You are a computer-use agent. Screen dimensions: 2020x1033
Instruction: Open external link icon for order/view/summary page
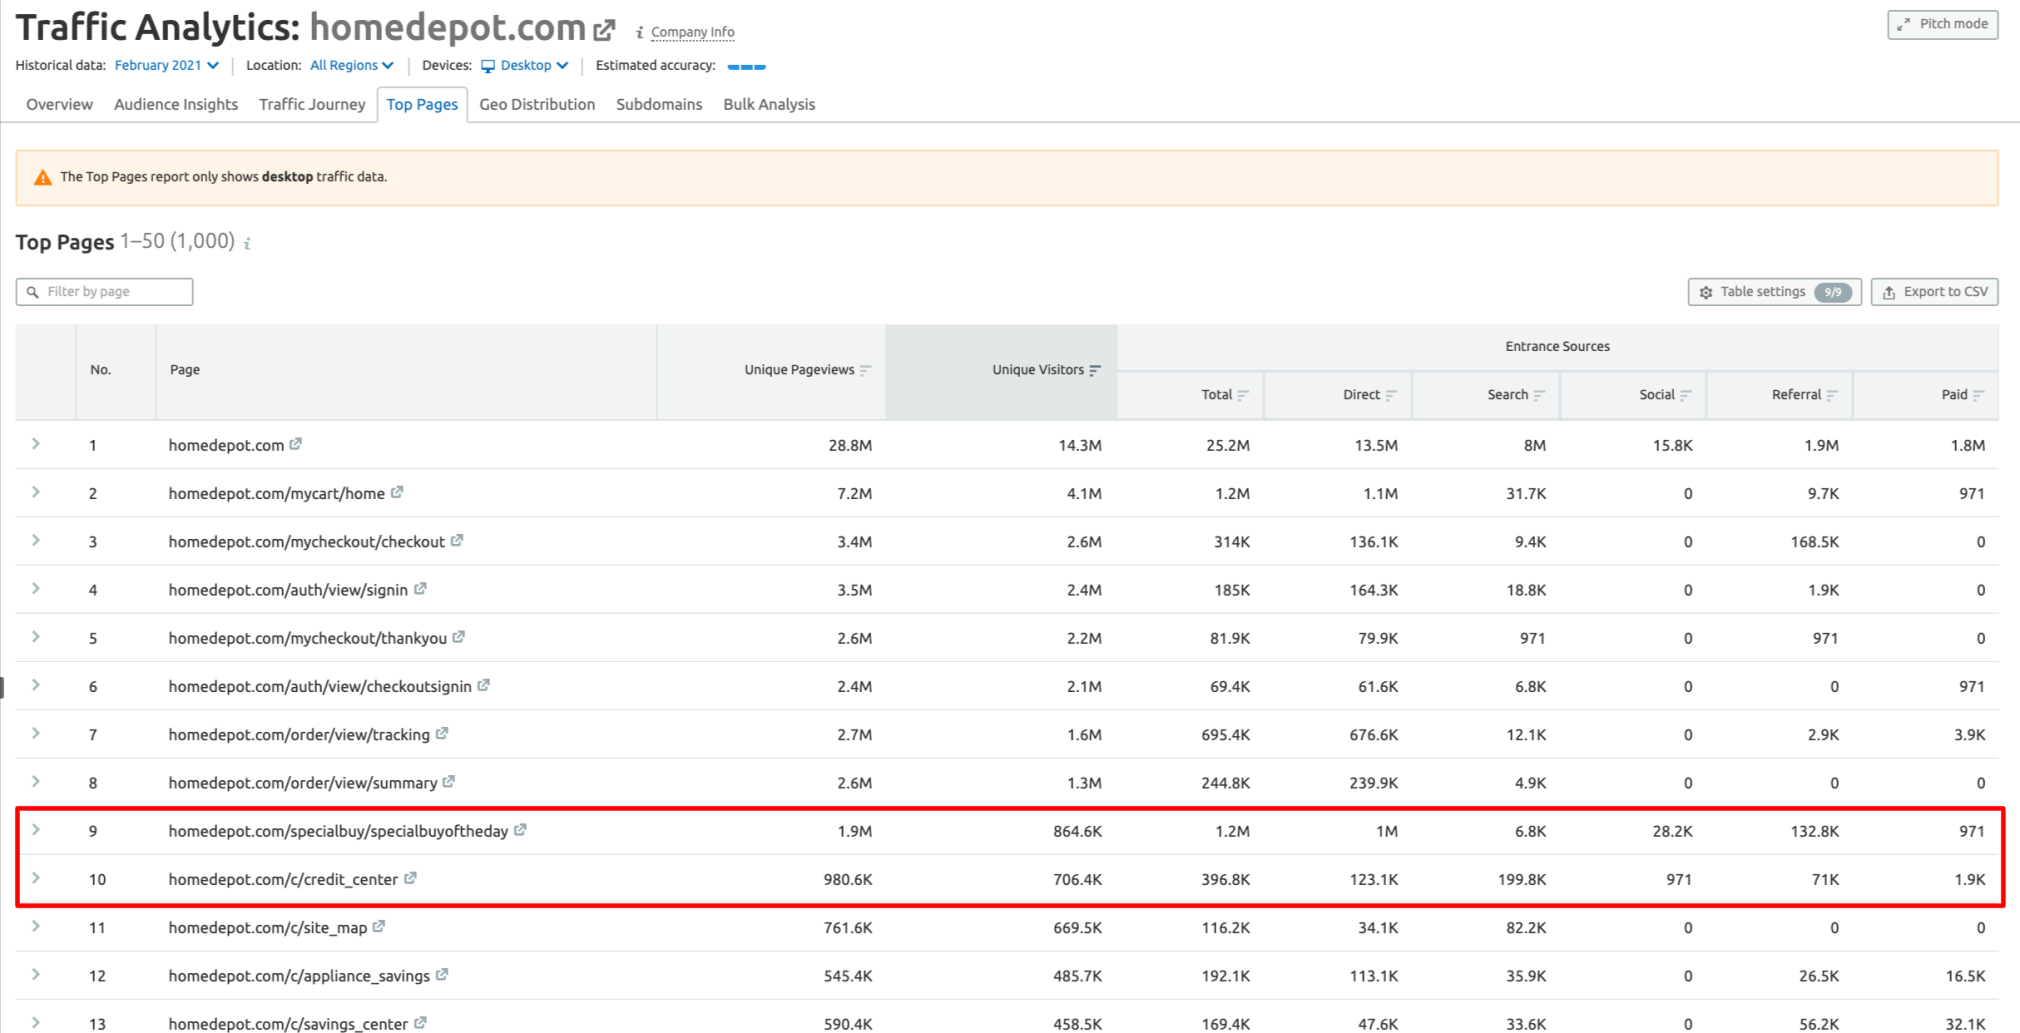click(x=449, y=781)
